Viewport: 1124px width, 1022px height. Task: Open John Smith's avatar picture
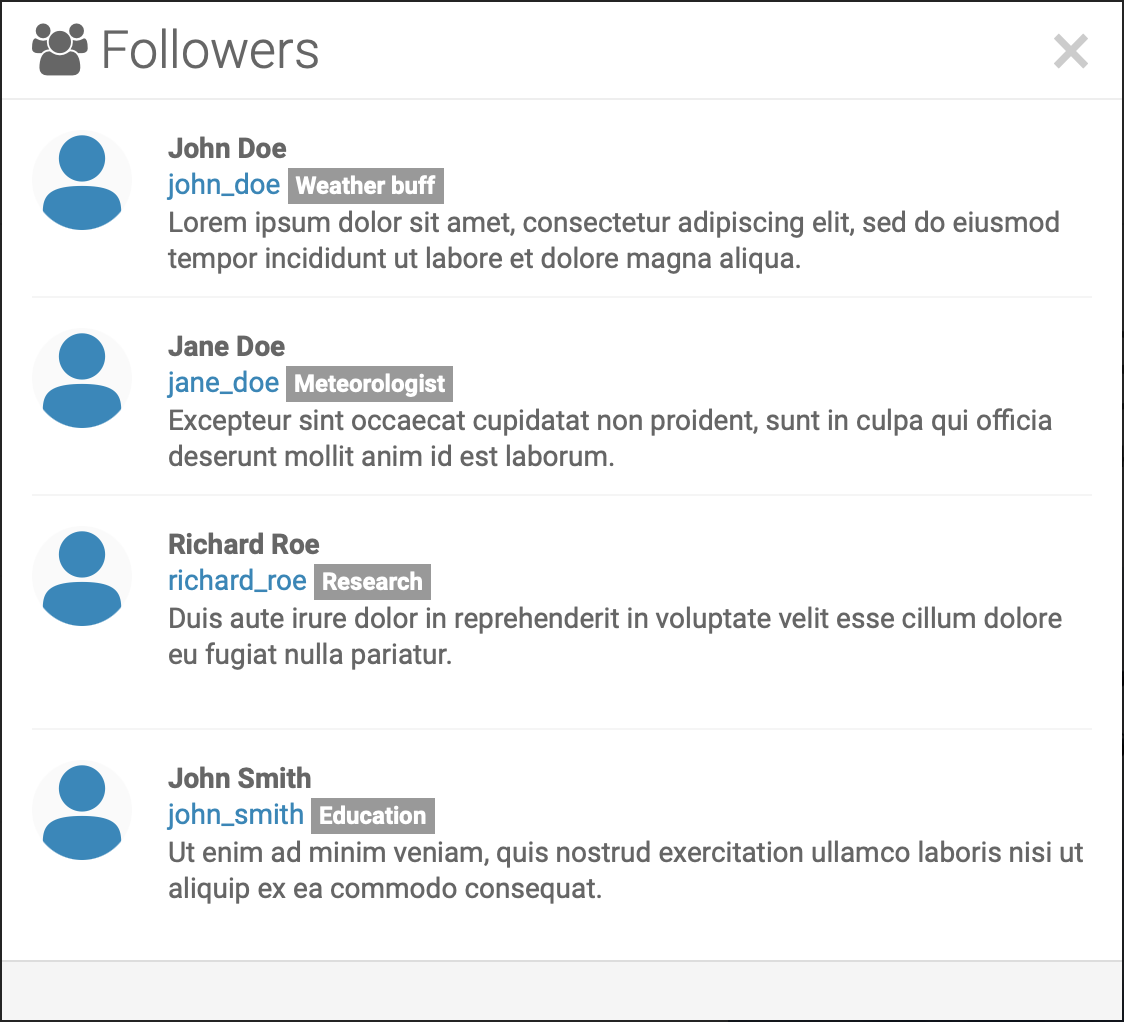(82, 812)
